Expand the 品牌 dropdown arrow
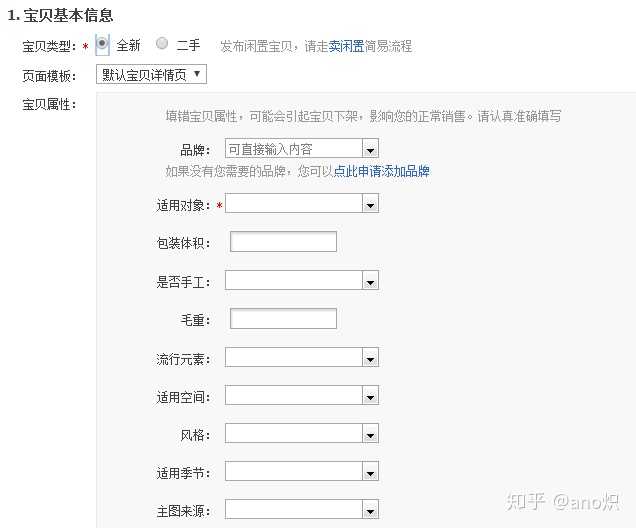 point(371,149)
